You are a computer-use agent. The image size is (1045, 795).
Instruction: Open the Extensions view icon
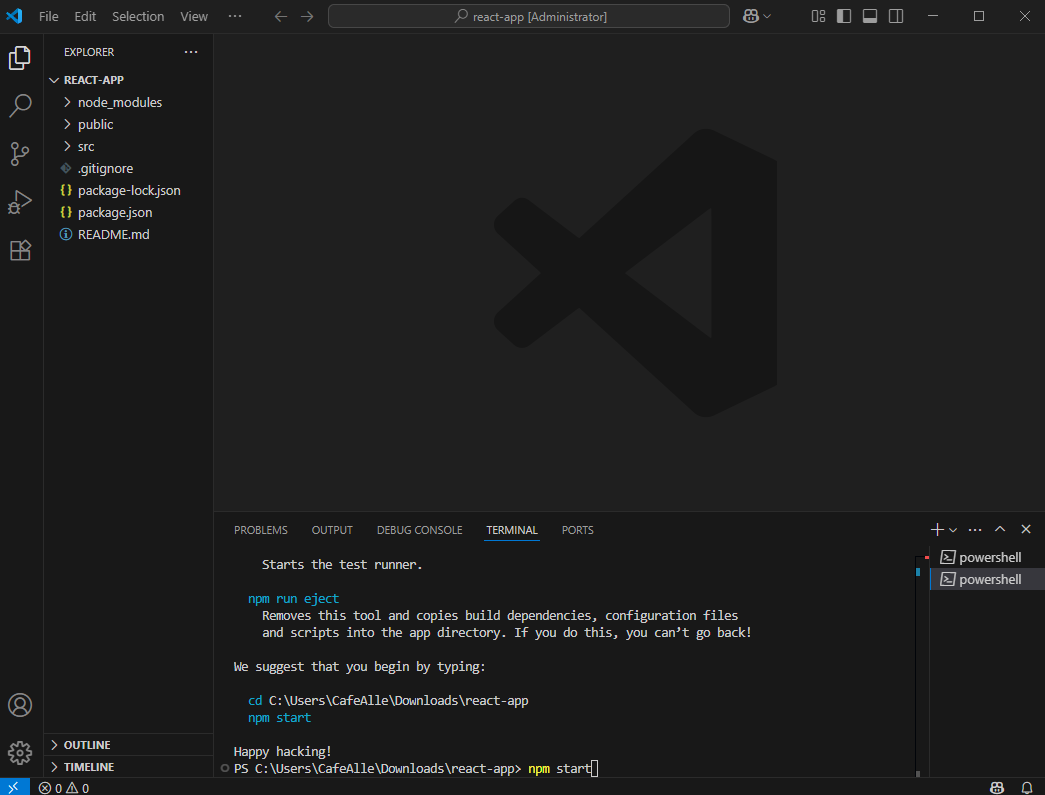20,250
